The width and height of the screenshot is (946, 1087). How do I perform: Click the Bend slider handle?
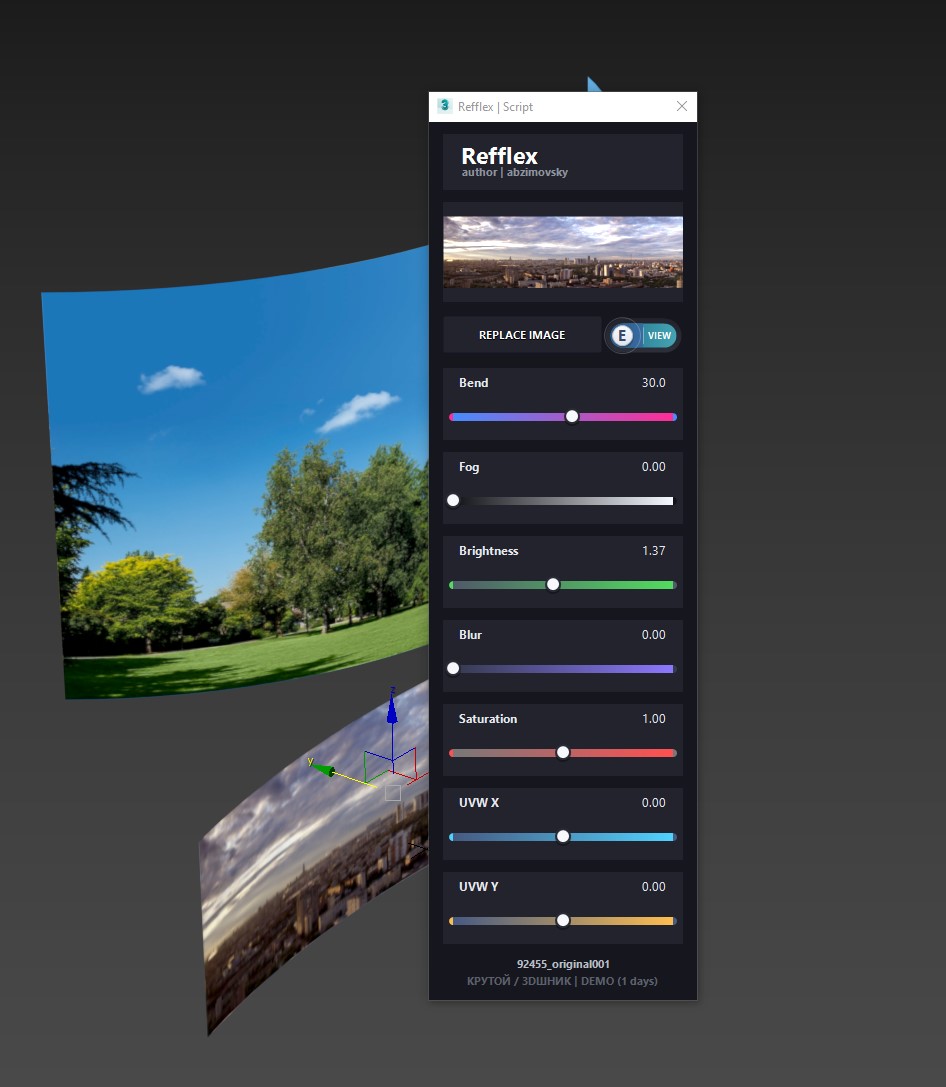[x=572, y=417]
